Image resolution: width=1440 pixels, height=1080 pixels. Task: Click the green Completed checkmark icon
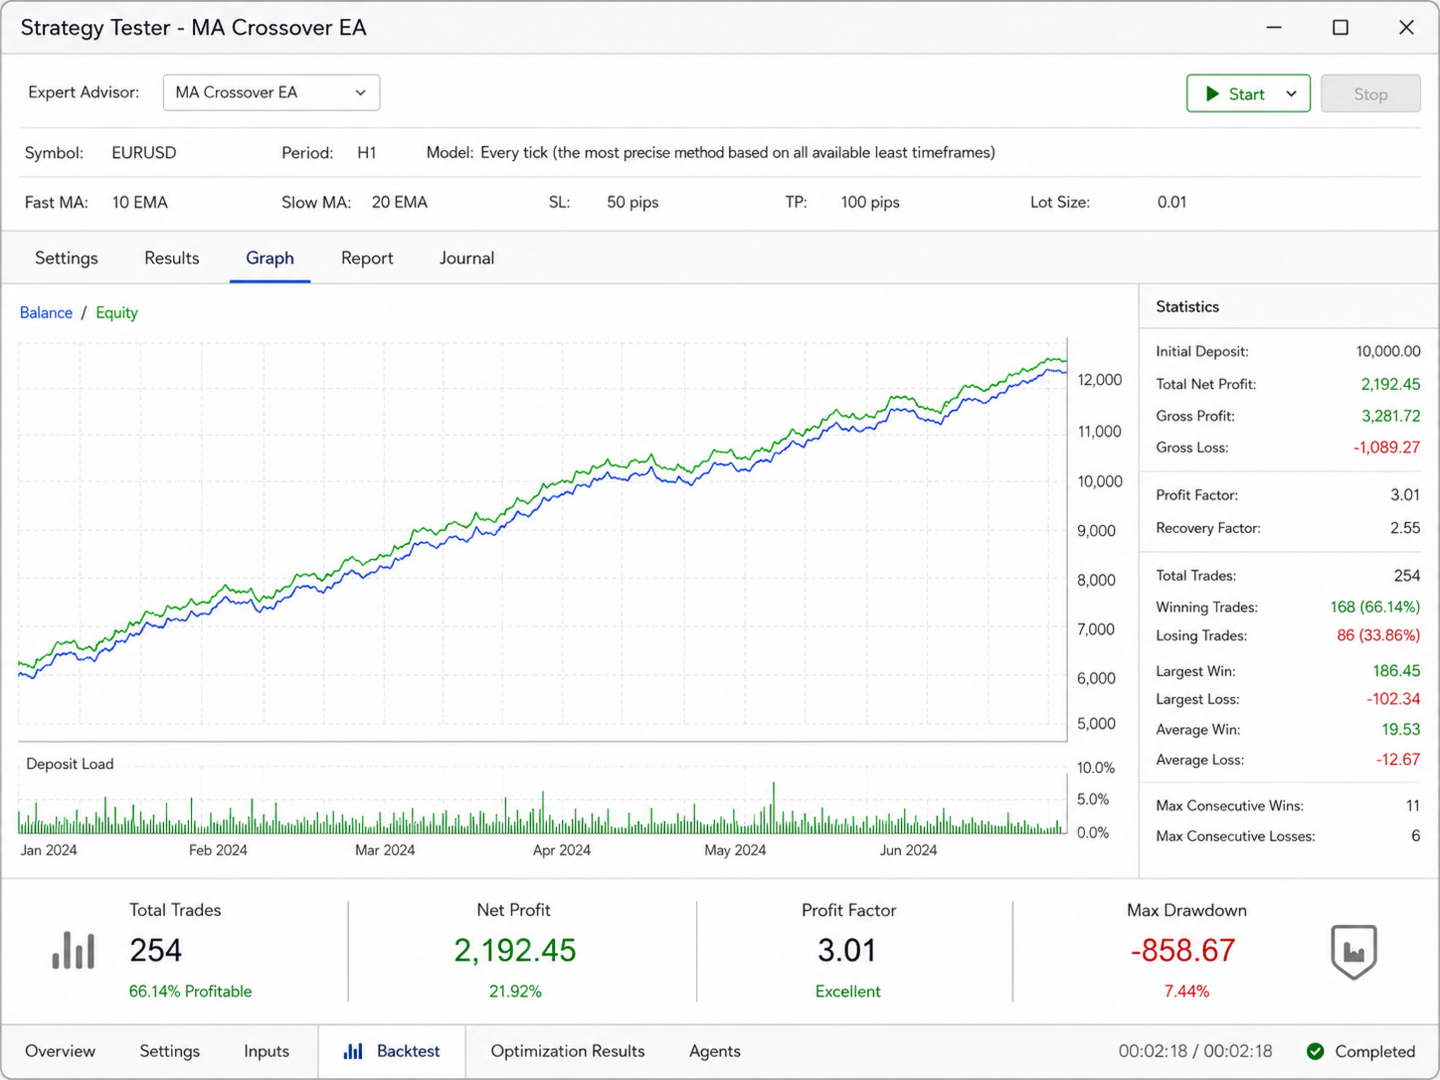1315,1051
